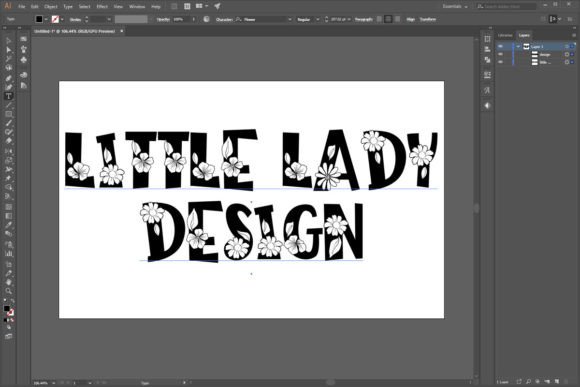Click the black fill swatch in control bar
This screenshot has width=580, height=387.
point(39,19)
